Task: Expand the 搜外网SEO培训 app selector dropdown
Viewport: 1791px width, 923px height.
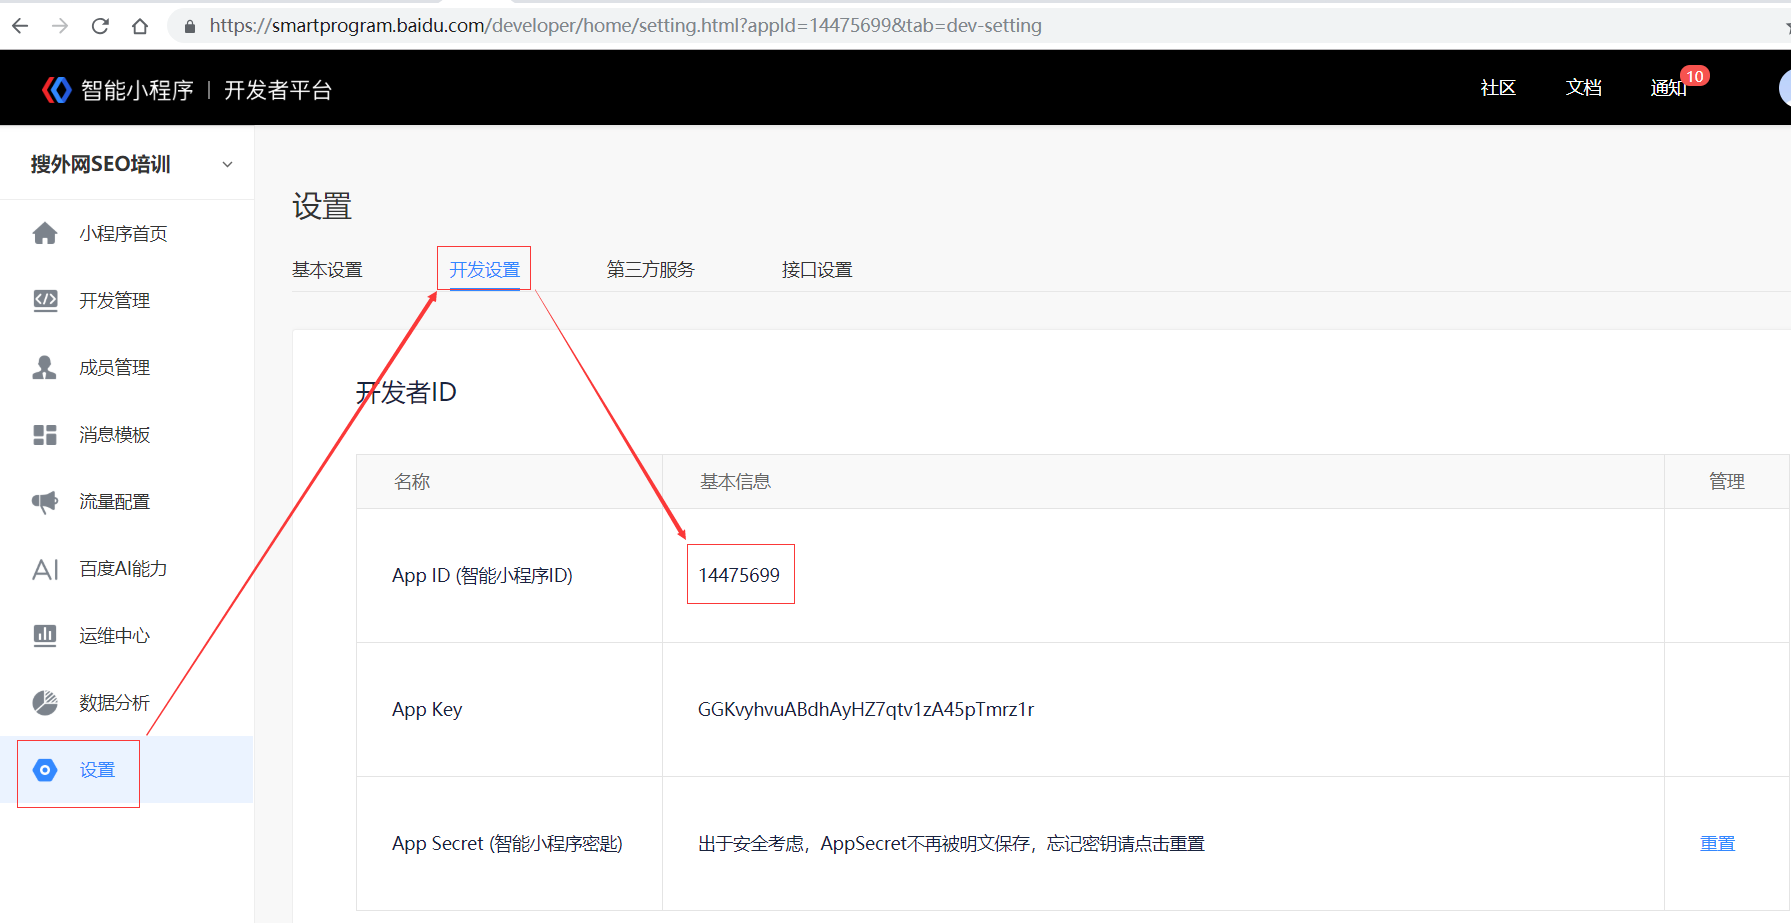Action: [227, 164]
